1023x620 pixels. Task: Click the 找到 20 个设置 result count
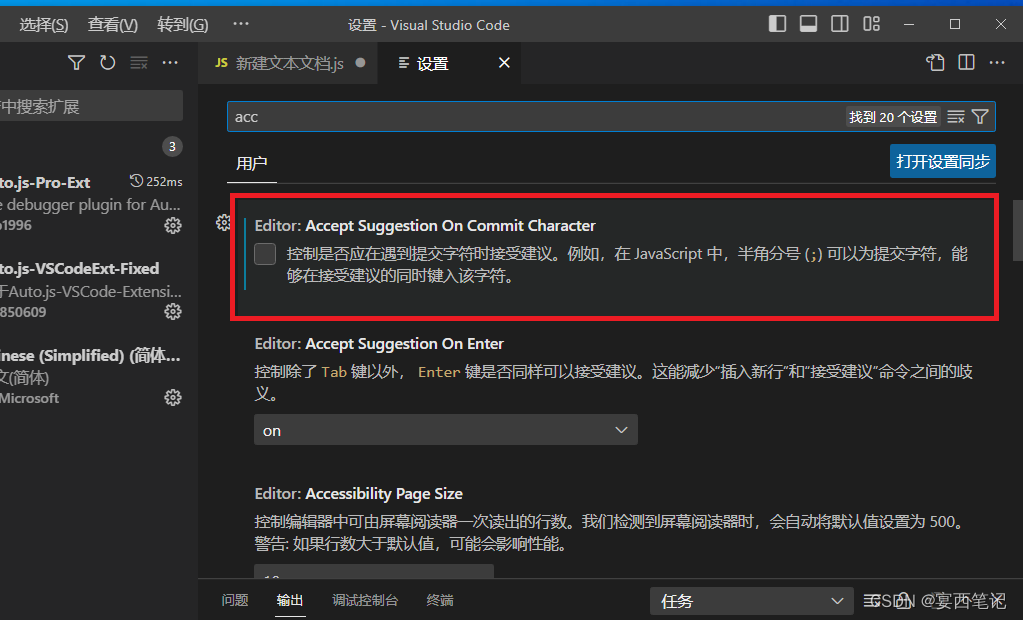(893, 117)
